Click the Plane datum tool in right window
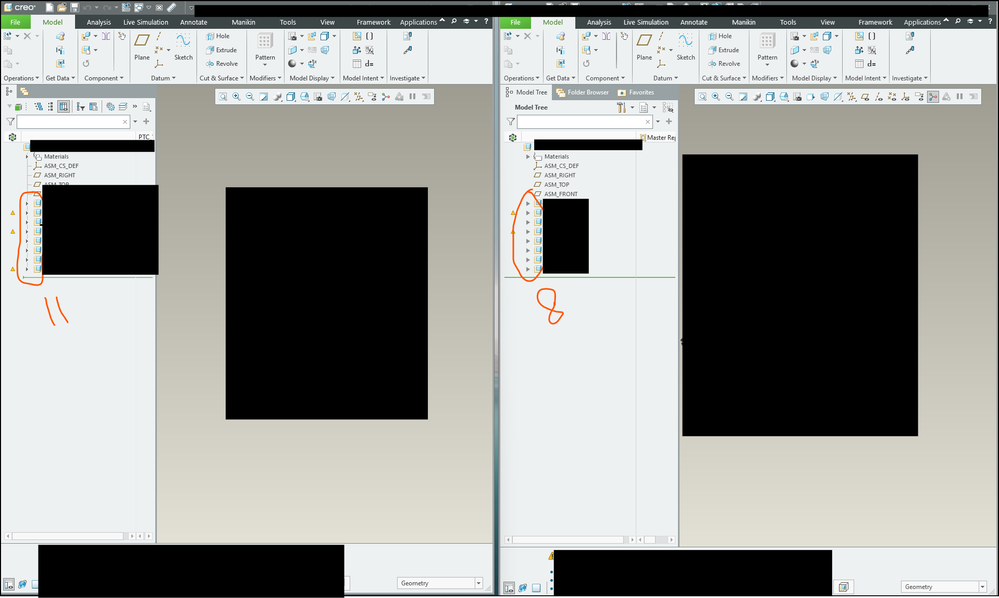 click(644, 46)
